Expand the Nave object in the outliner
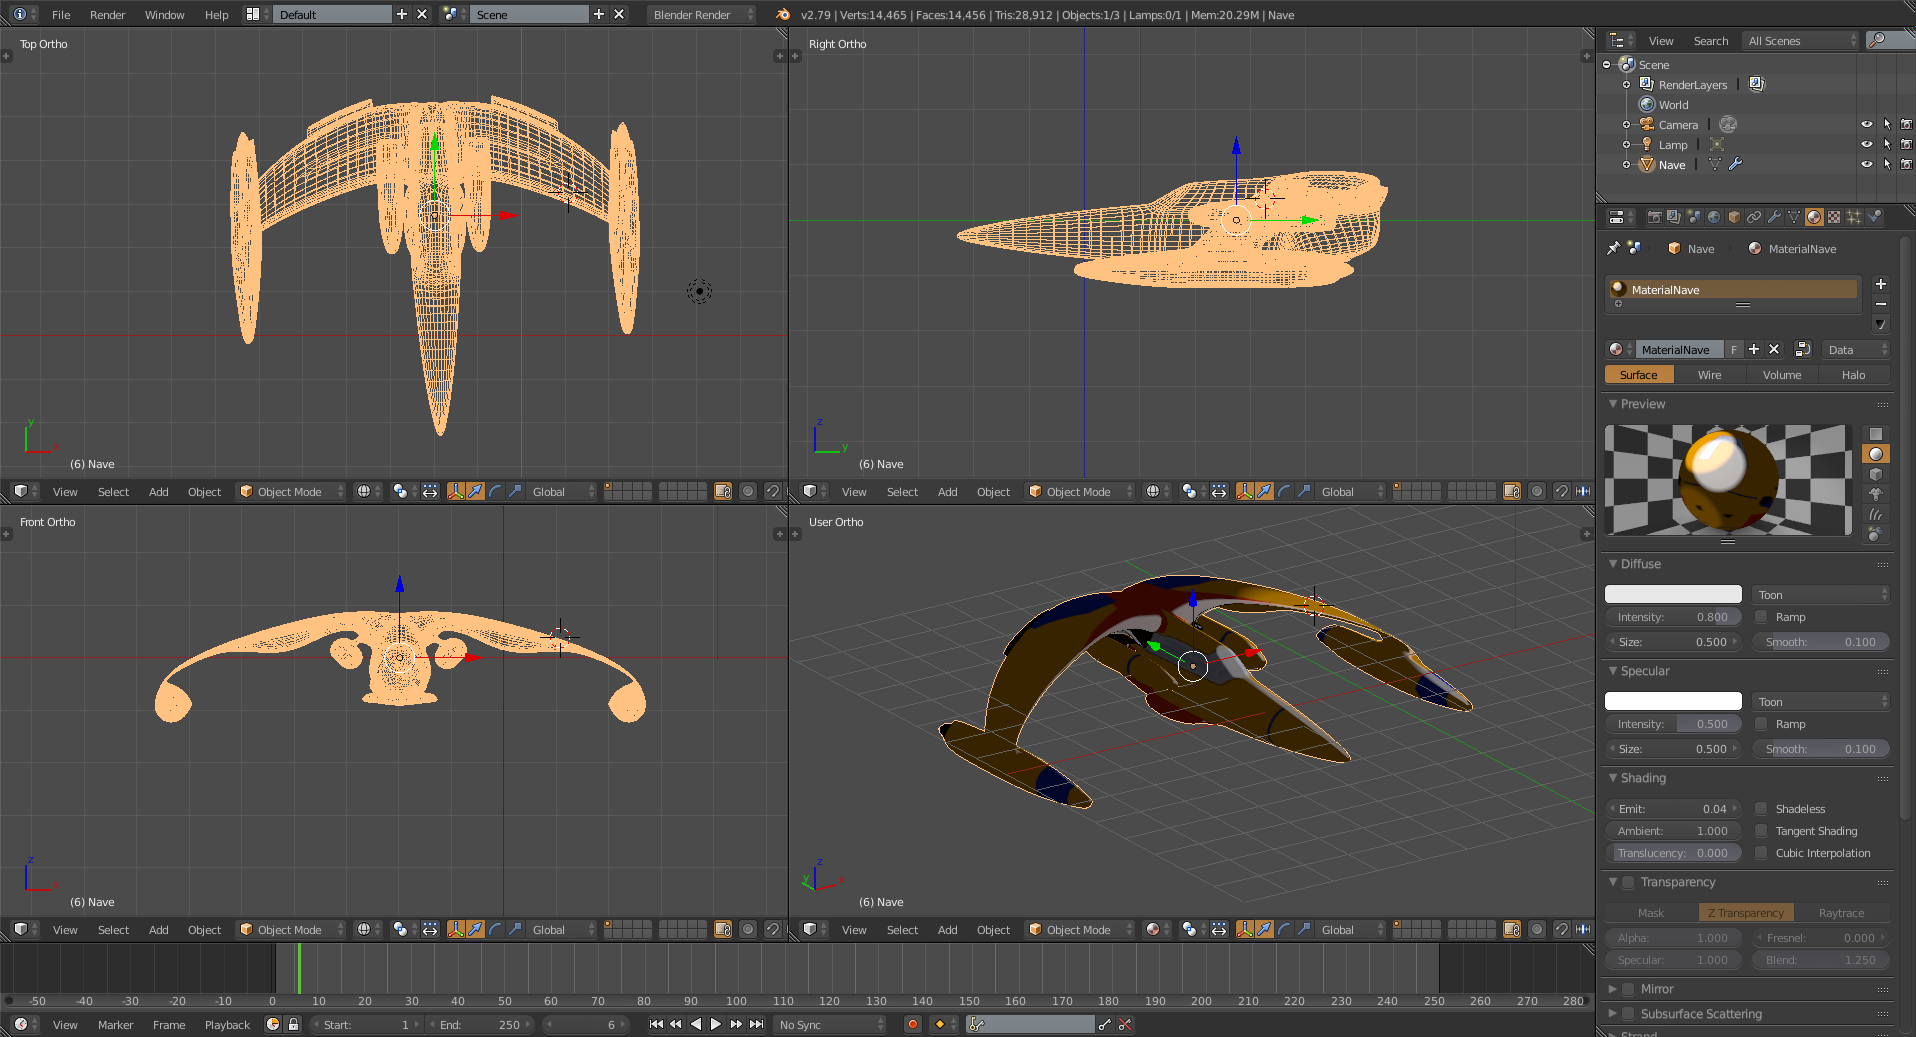Image resolution: width=1916 pixels, height=1037 pixels. click(x=1626, y=165)
